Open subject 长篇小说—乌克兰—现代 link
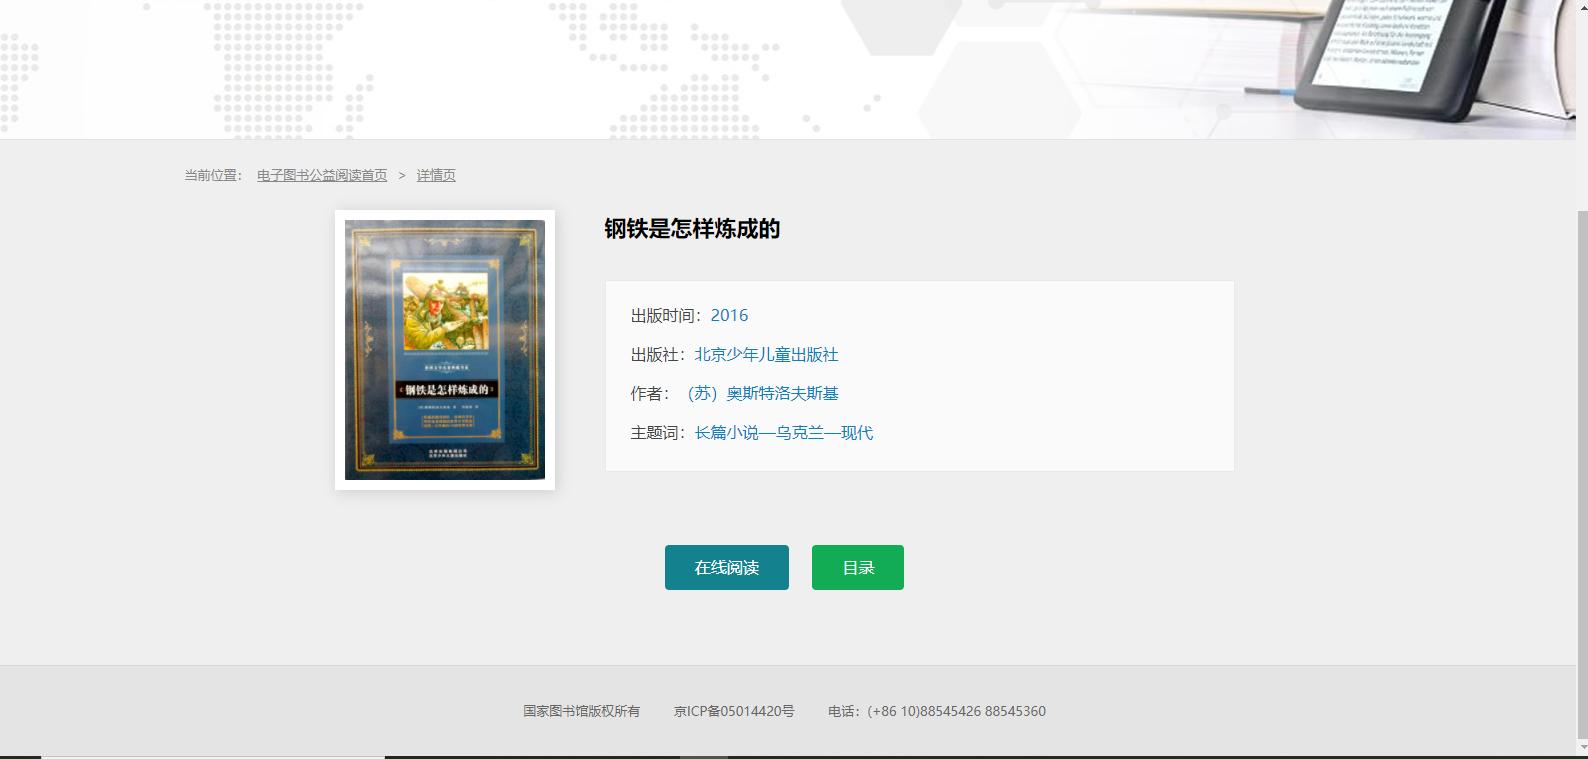1588x759 pixels. (x=784, y=432)
